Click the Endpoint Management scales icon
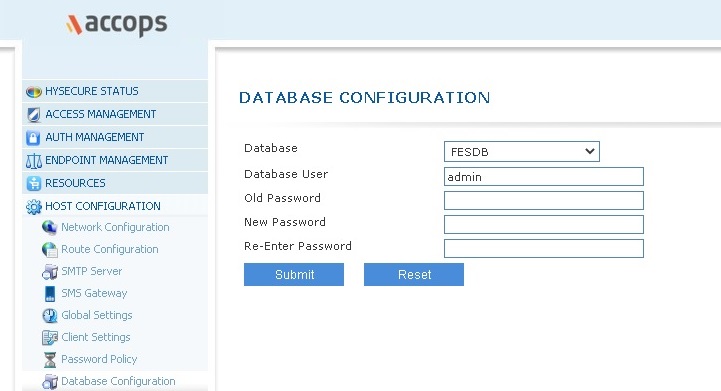Viewport: 721px width, 391px height. 34,161
